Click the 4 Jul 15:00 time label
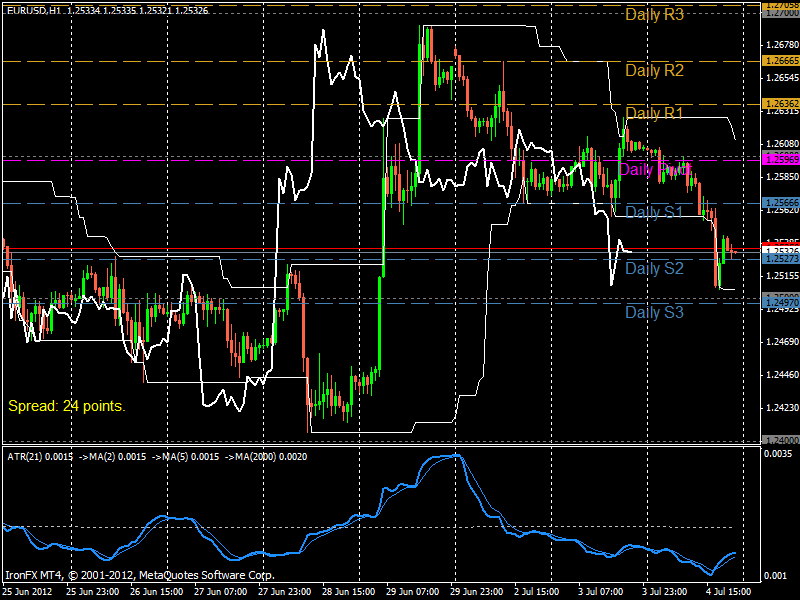Image resolution: width=800 pixels, height=600 pixels. pyautogui.click(x=731, y=592)
